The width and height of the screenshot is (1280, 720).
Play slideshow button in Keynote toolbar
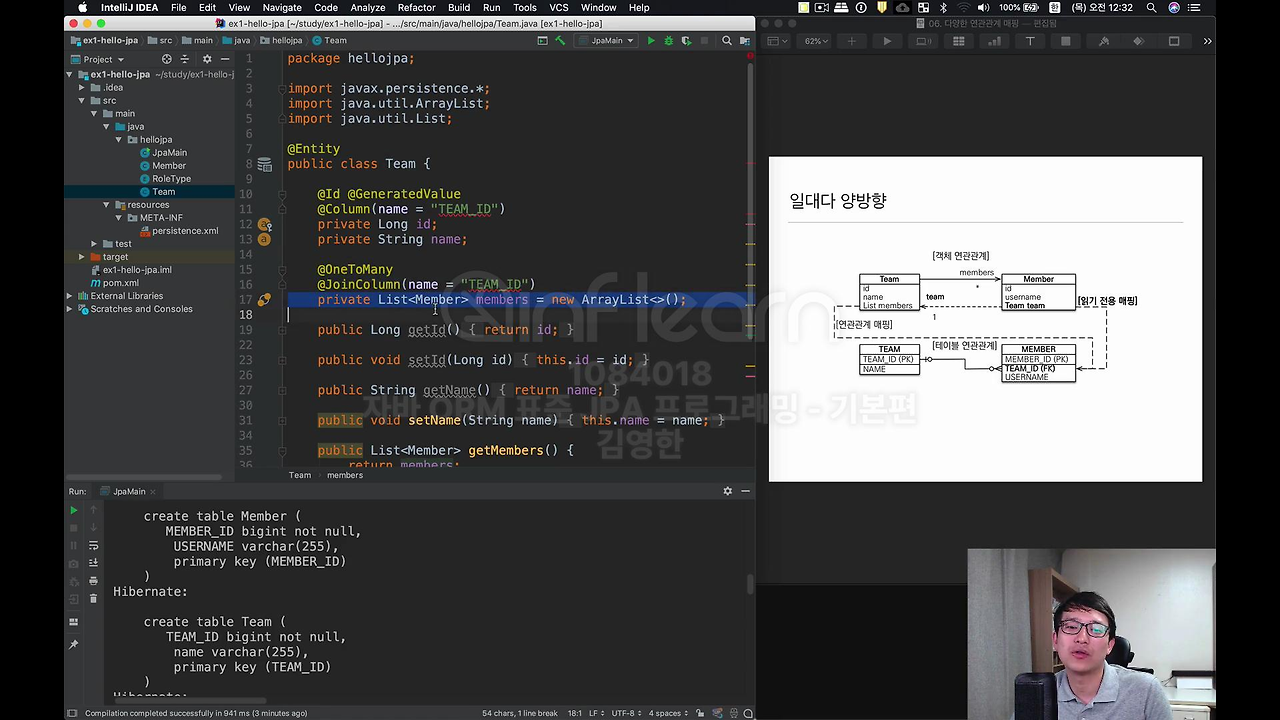click(x=887, y=41)
